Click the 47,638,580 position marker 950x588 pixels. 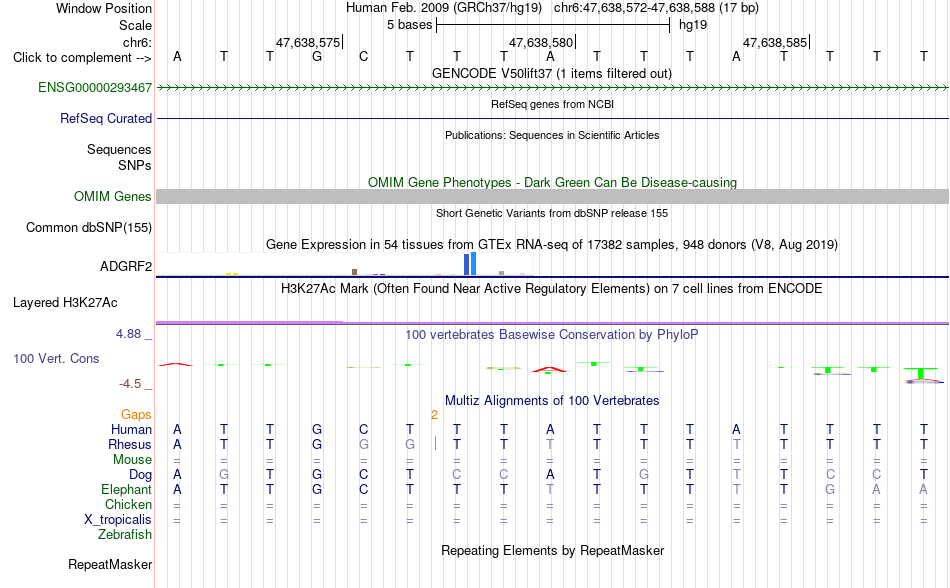tap(542, 42)
